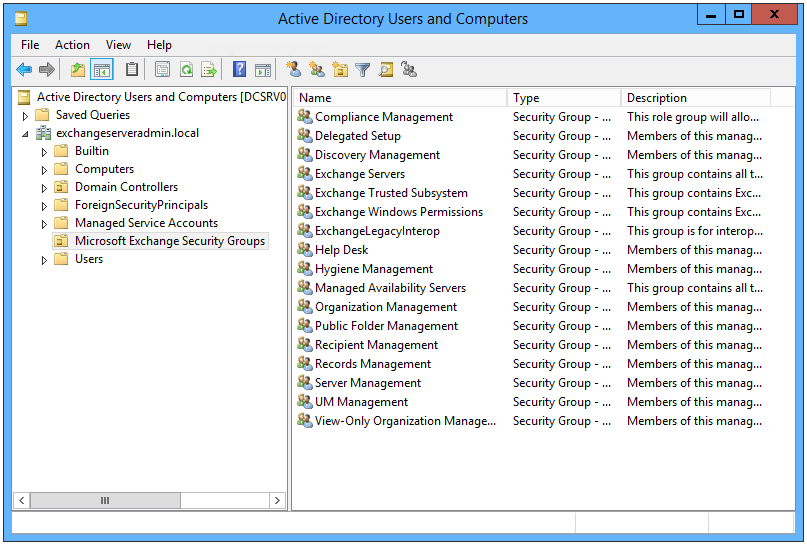The height and width of the screenshot is (545, 807).
Task: Select the View-Only Organization Manage... group
Action: pyautogui.click(x=405, y=421)
